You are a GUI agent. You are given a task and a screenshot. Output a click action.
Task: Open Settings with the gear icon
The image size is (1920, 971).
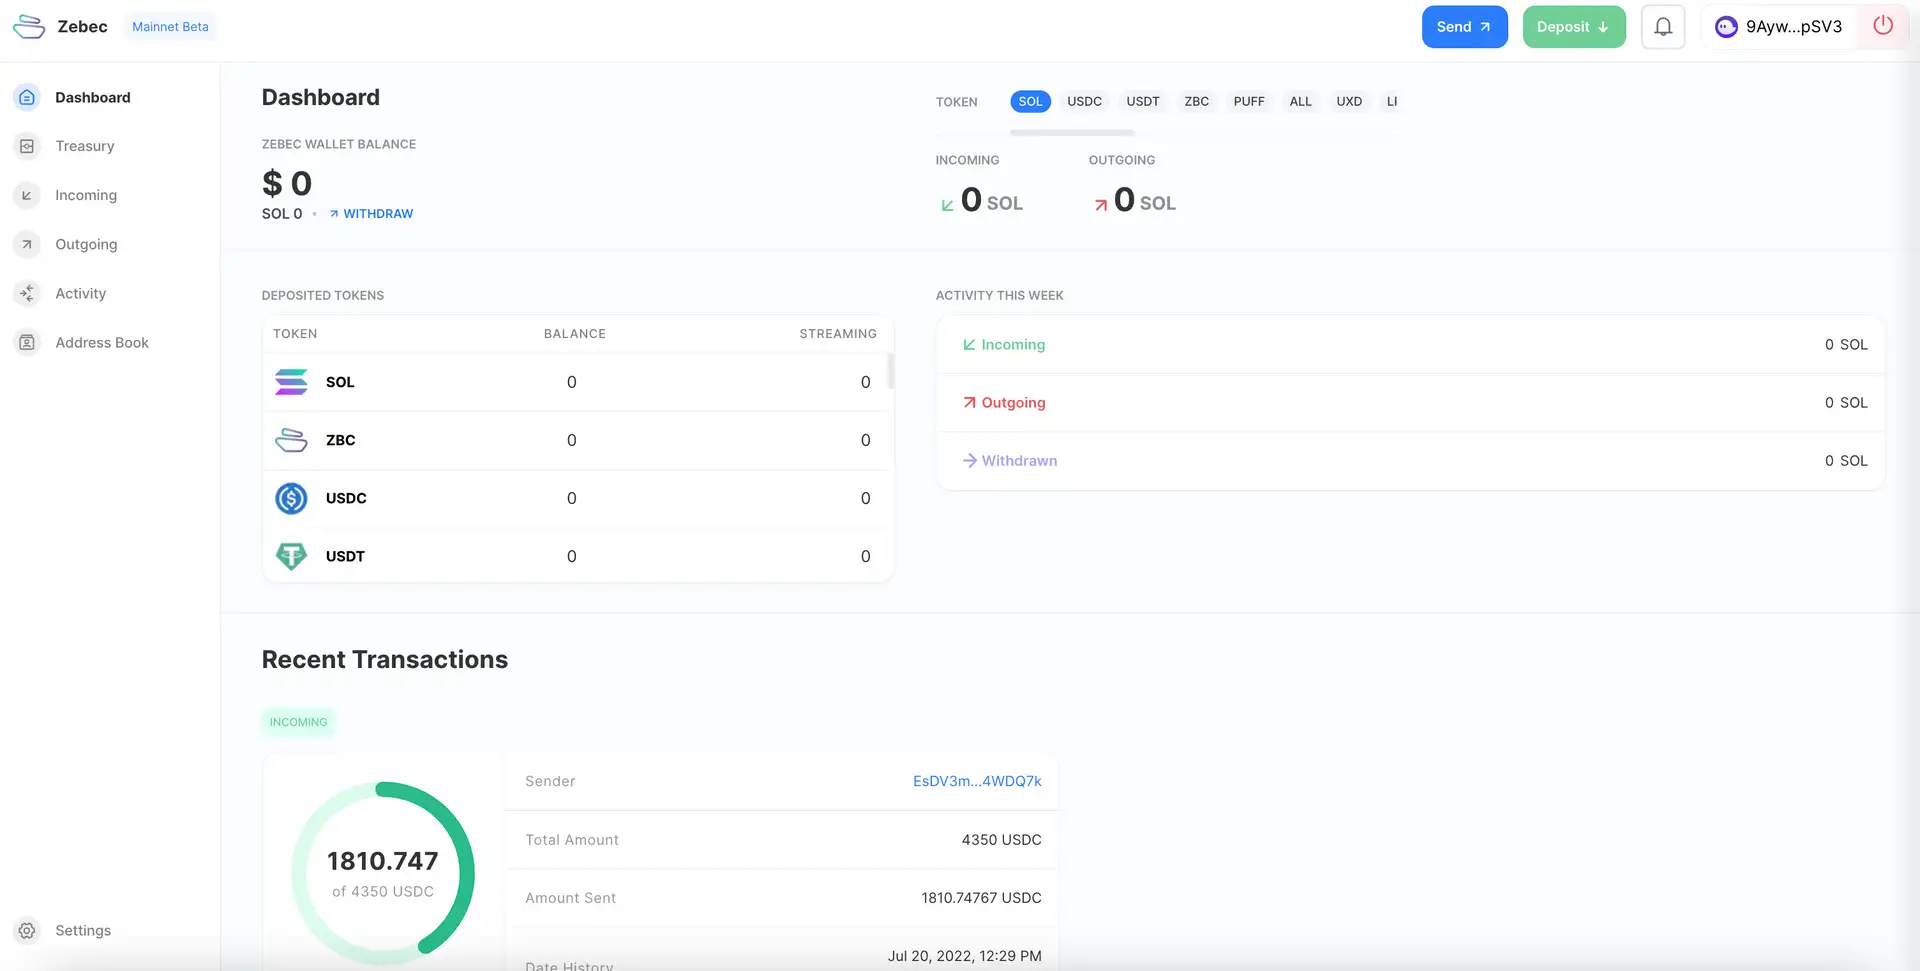(x=27, y=930)
